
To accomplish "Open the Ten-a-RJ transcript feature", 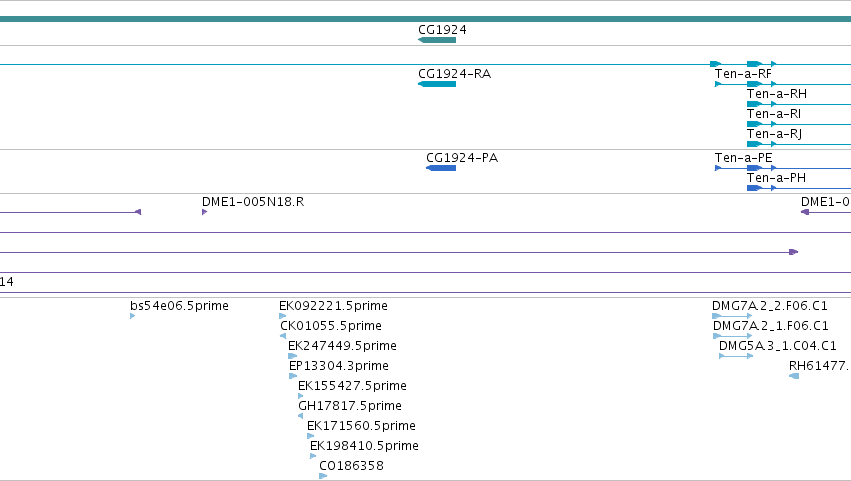I will [799, 144].
